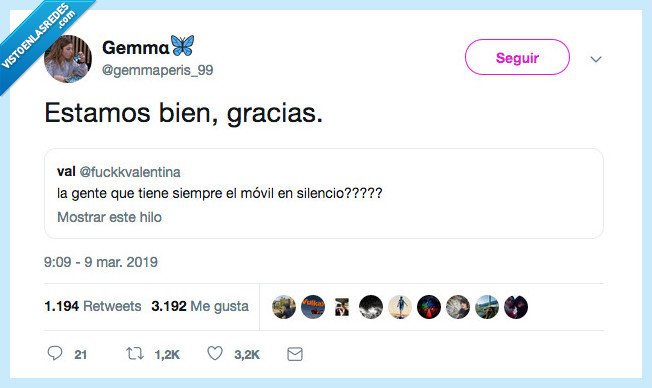Image resolution: width=652 pixels, height=388 pixels.
Task: Open quoted user @fuckkvalentina profile
Action: point(130,172)
